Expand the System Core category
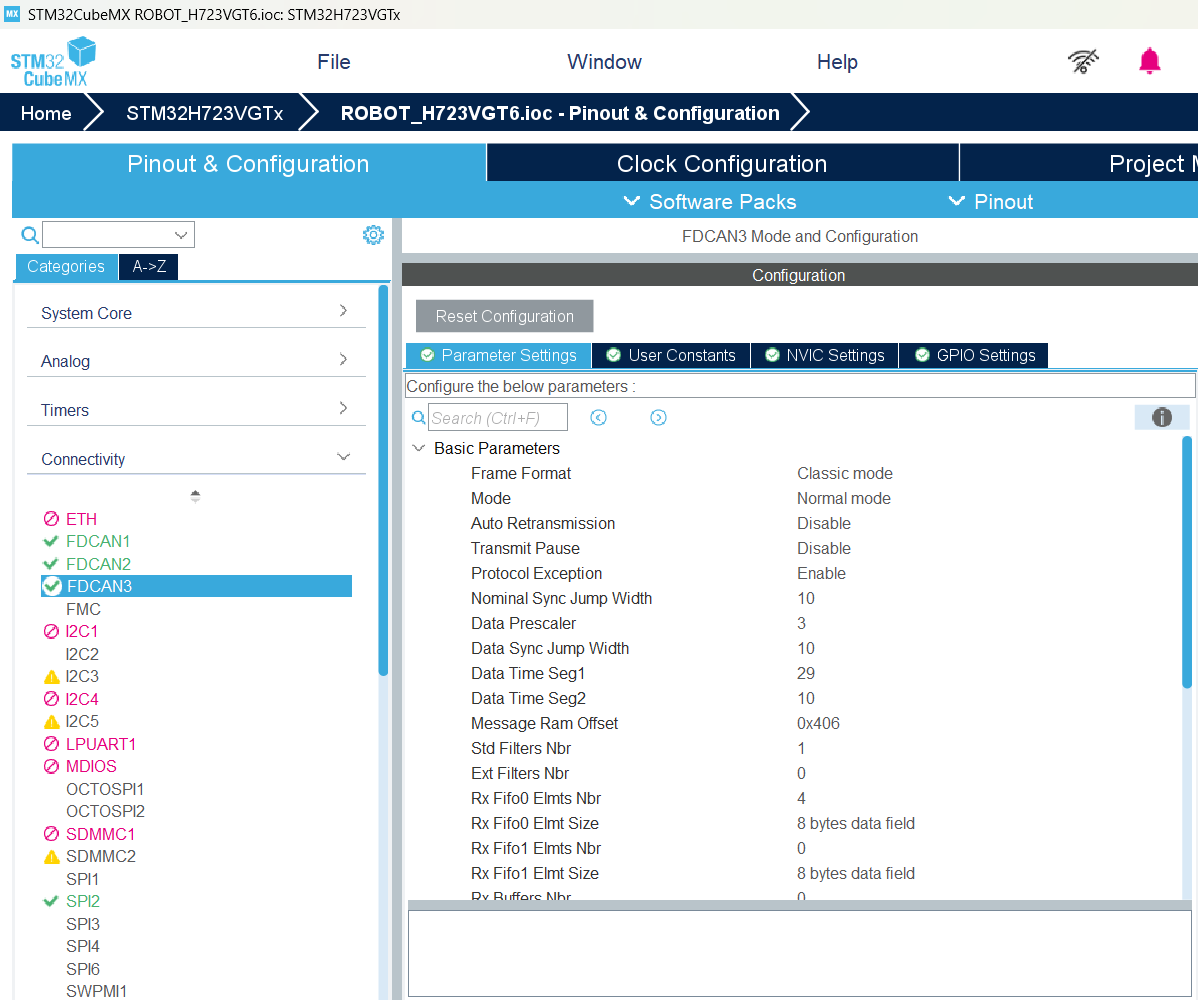The height and width of the screenshot is (1000, 1198). coord(196,312)
